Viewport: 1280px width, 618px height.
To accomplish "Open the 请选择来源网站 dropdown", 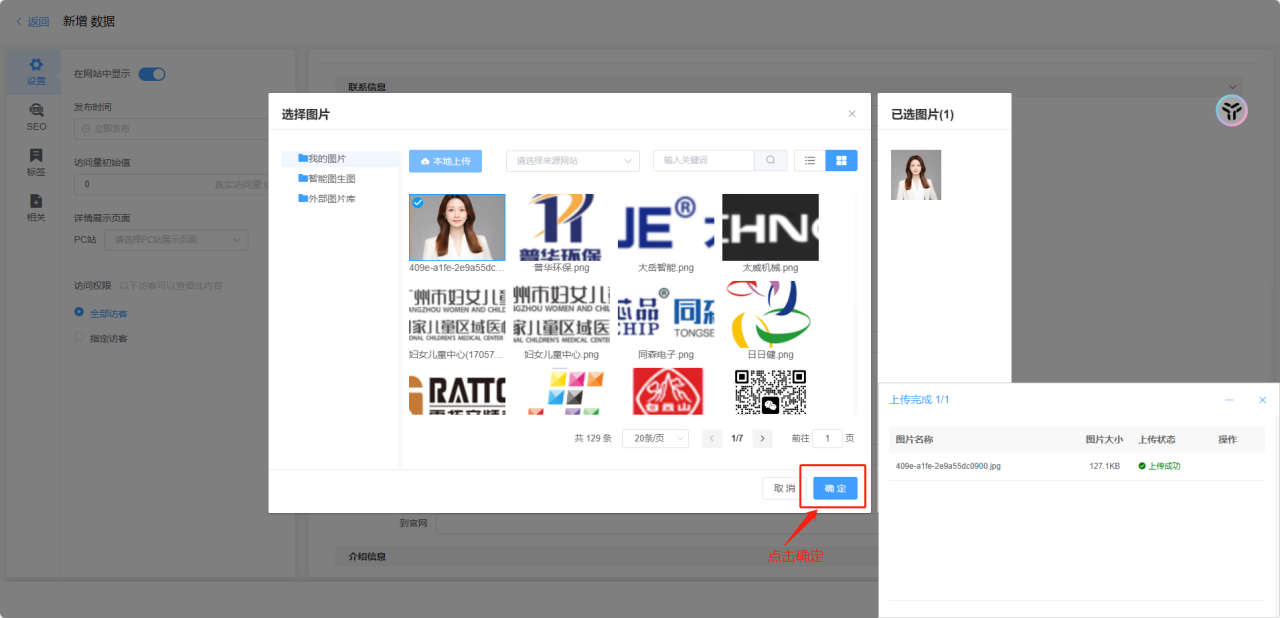I will (x=573, y=160).
